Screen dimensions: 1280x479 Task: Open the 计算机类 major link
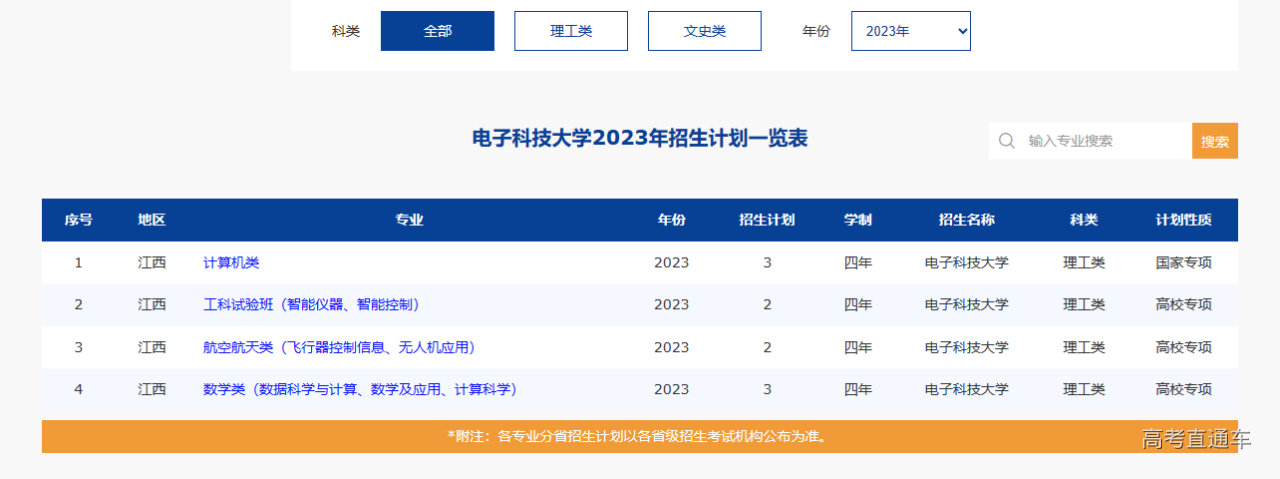pos(231,263)
